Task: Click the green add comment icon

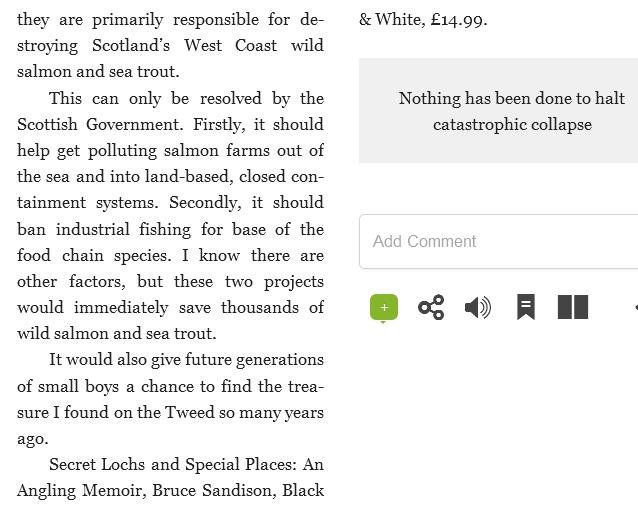Action: coord(384,307)
